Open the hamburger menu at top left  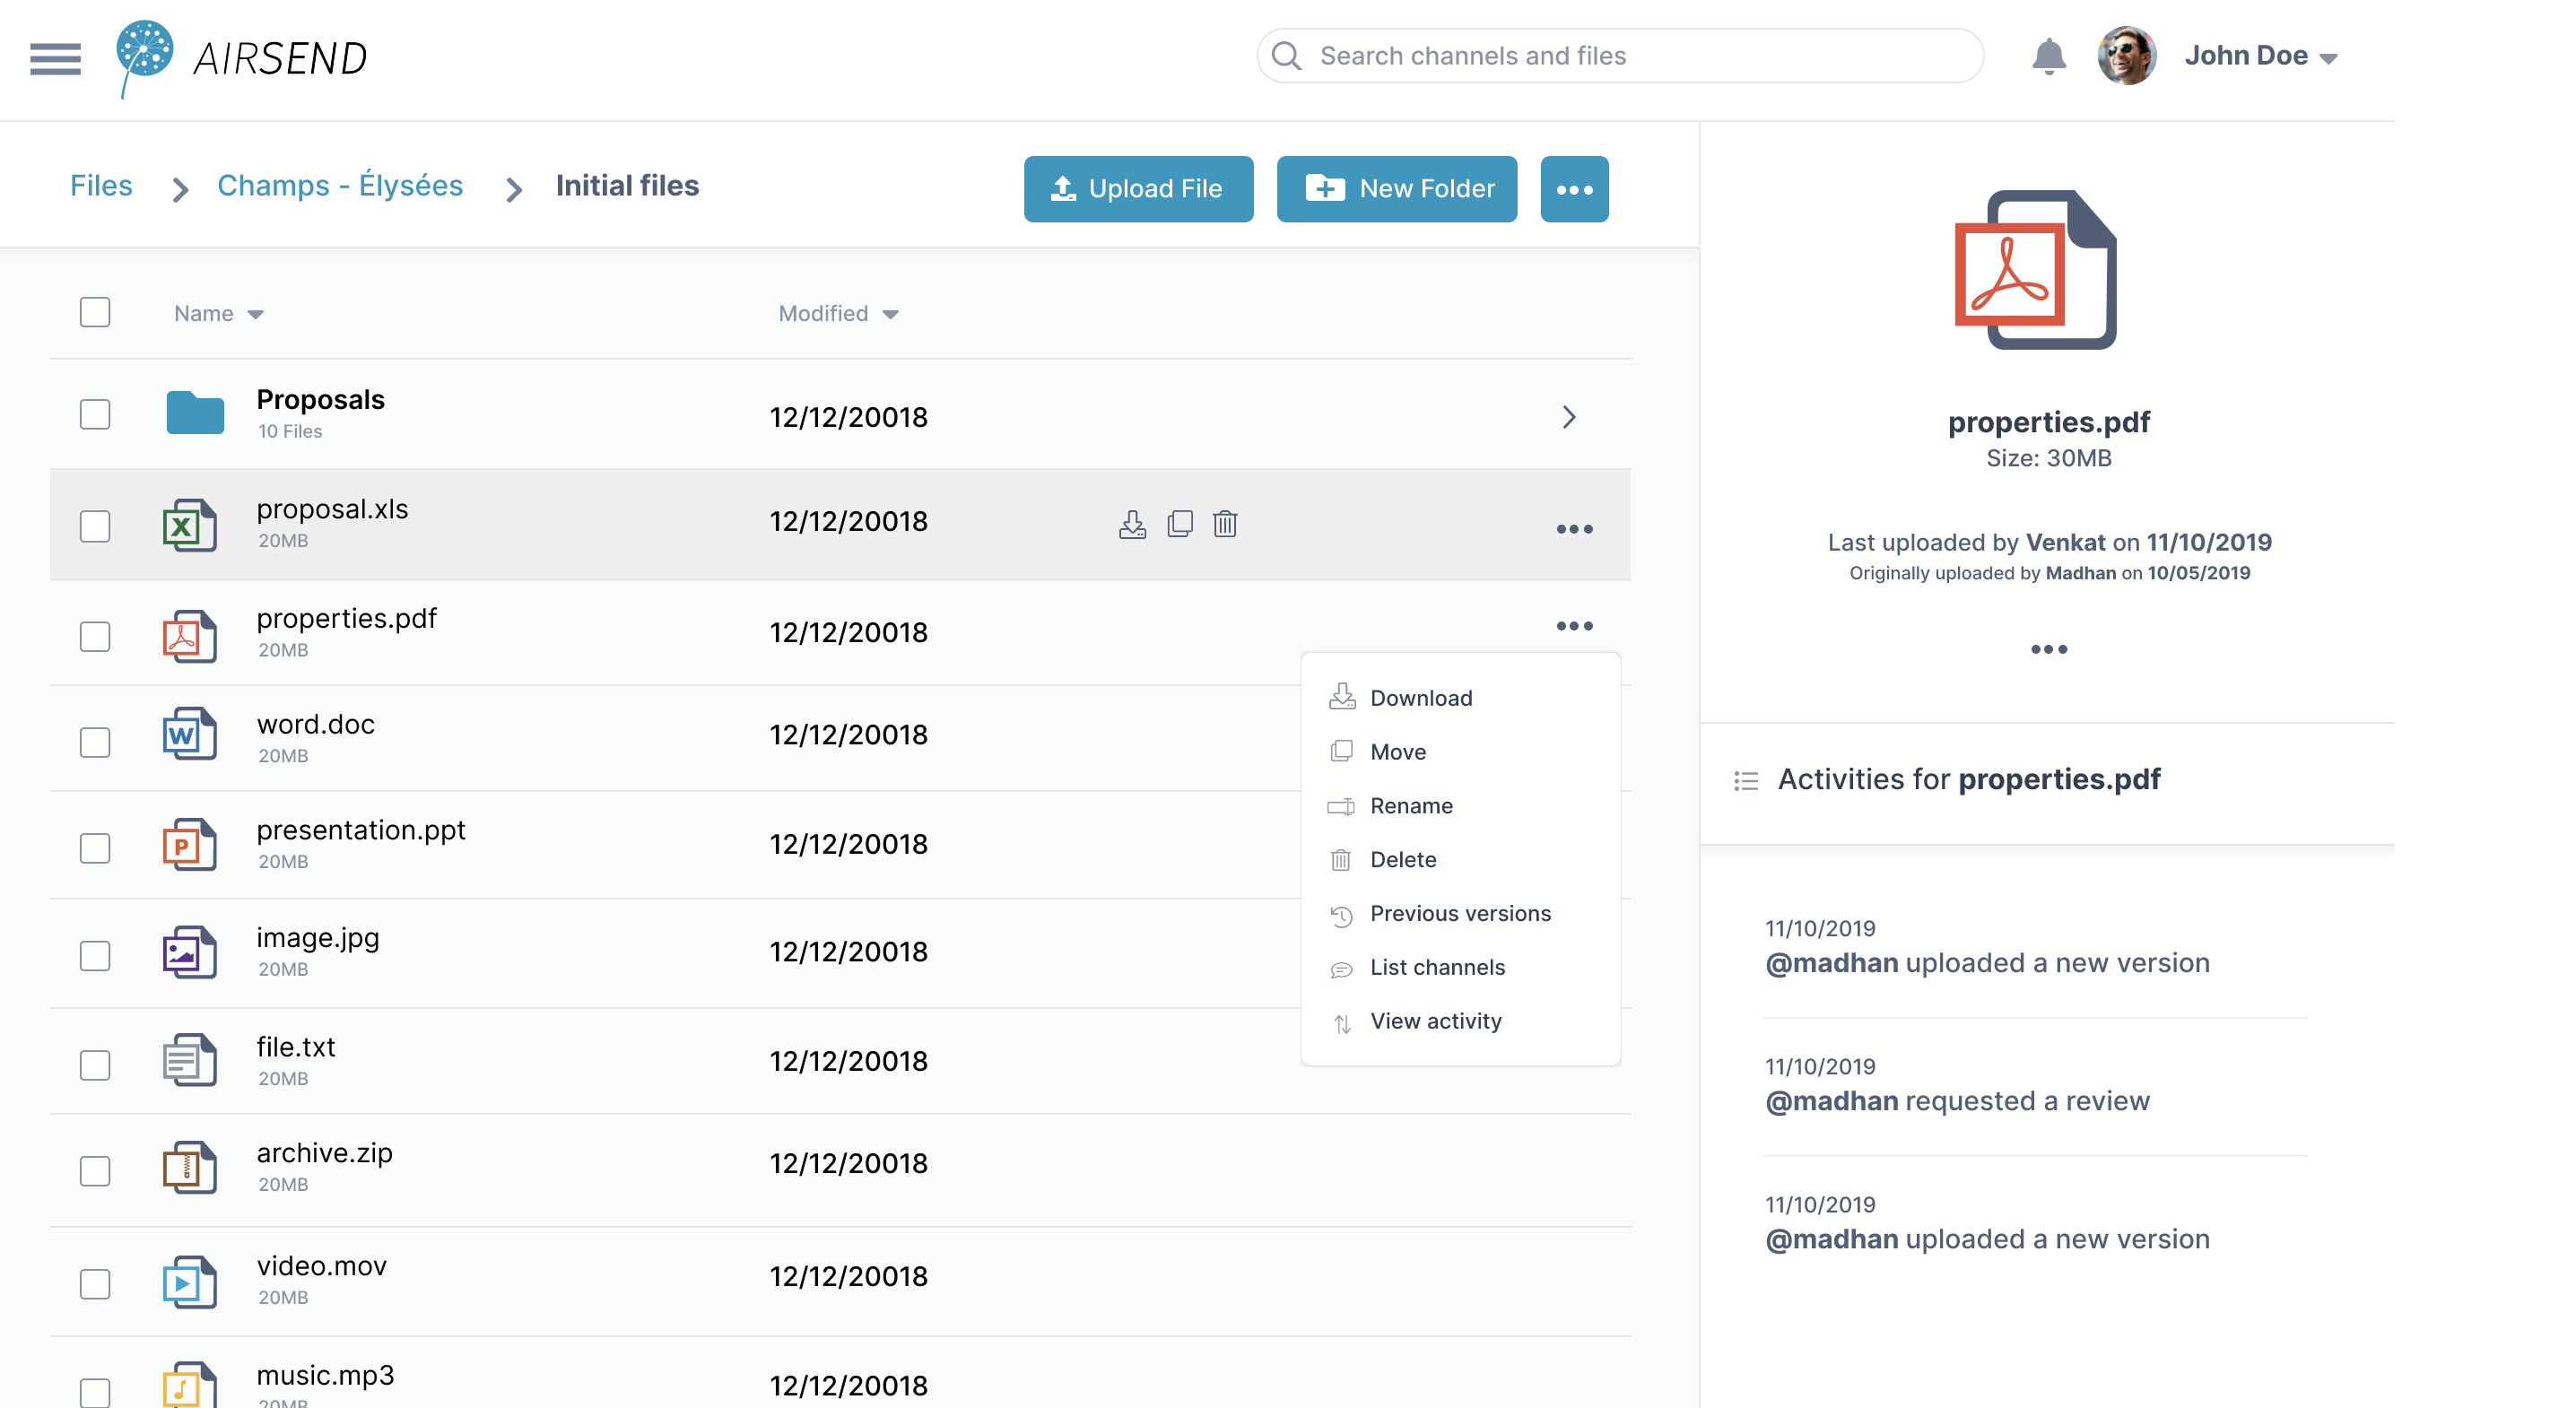pos(55,60)
